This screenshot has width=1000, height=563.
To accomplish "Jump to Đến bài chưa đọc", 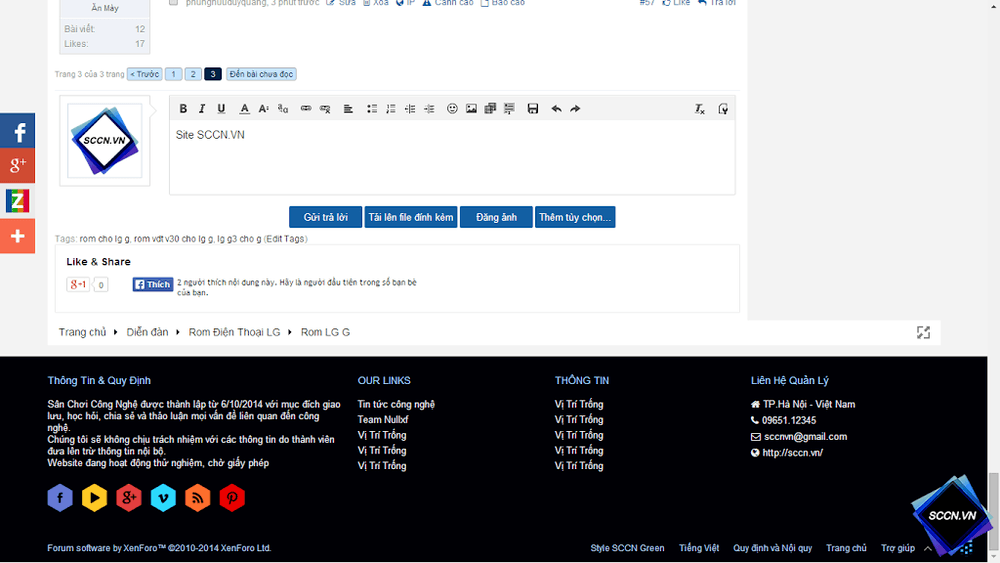I will (261, 74).
